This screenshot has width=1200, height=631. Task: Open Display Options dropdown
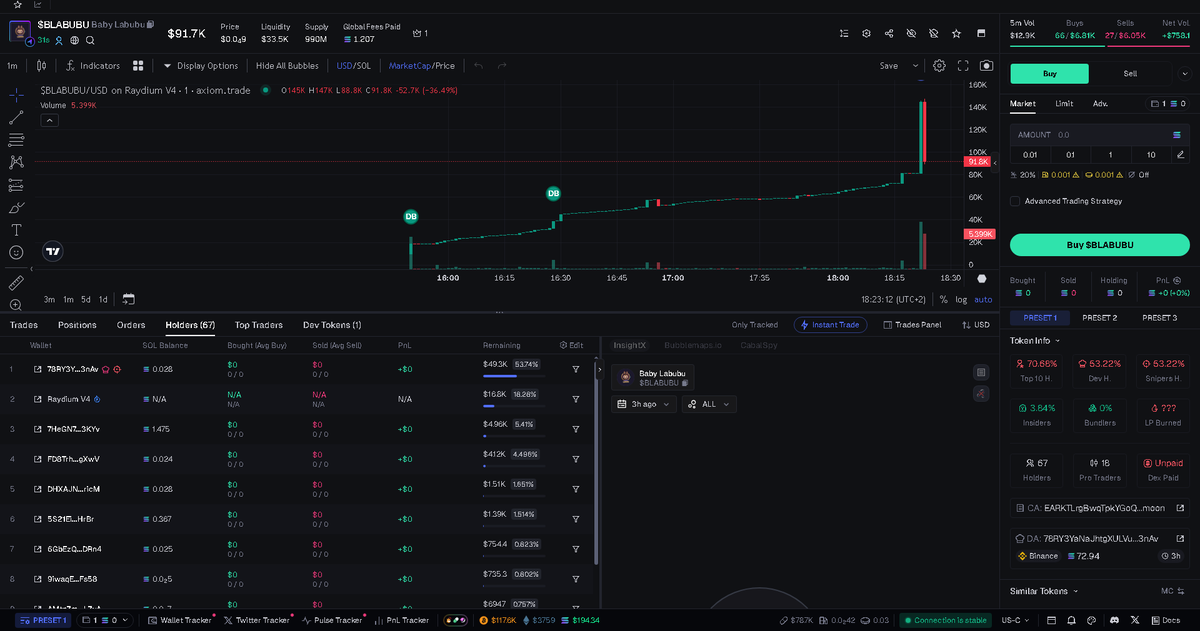(x=200, y=66)
